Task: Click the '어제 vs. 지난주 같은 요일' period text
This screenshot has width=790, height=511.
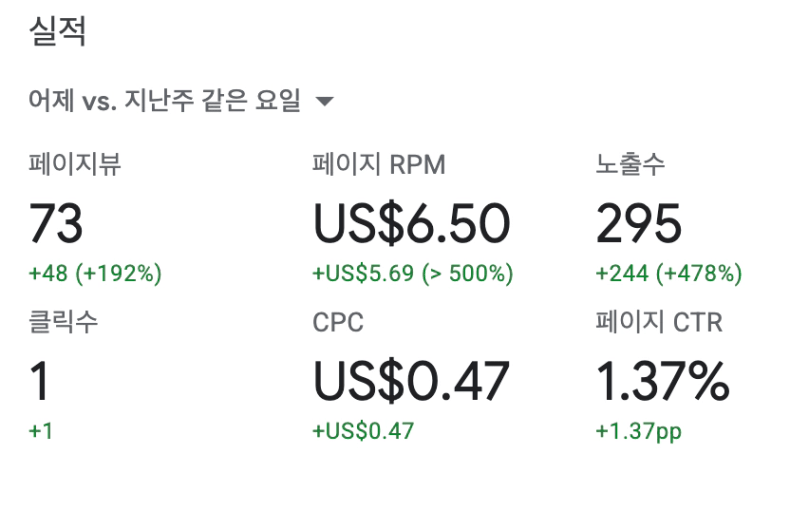Action: 165,101
